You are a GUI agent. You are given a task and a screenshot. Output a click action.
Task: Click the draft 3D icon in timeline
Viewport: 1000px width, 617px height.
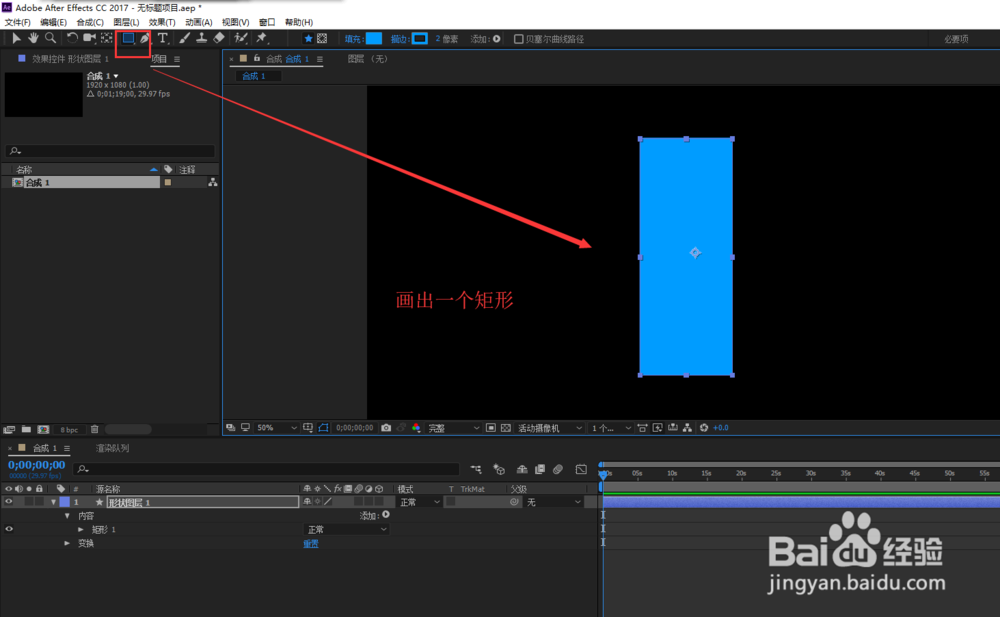[x=499, y=469]
